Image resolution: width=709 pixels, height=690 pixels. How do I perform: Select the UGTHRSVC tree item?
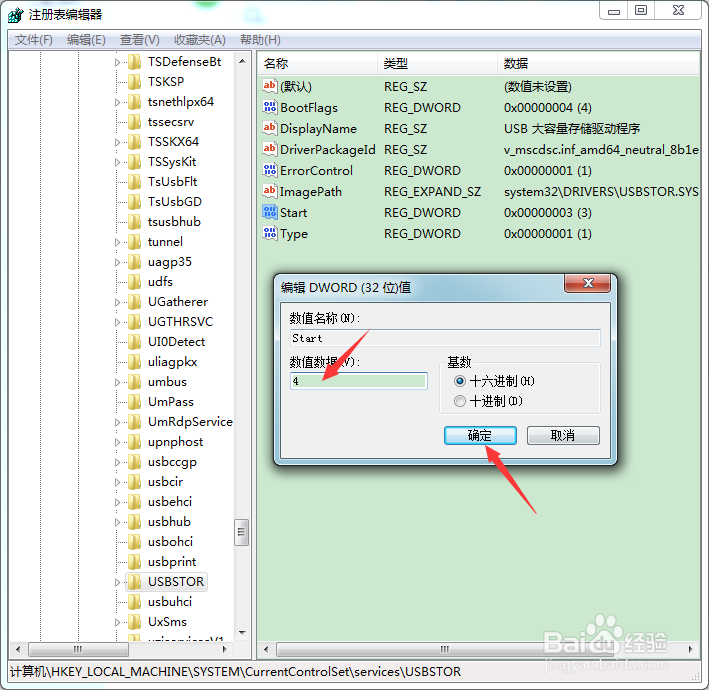point(180,322)
